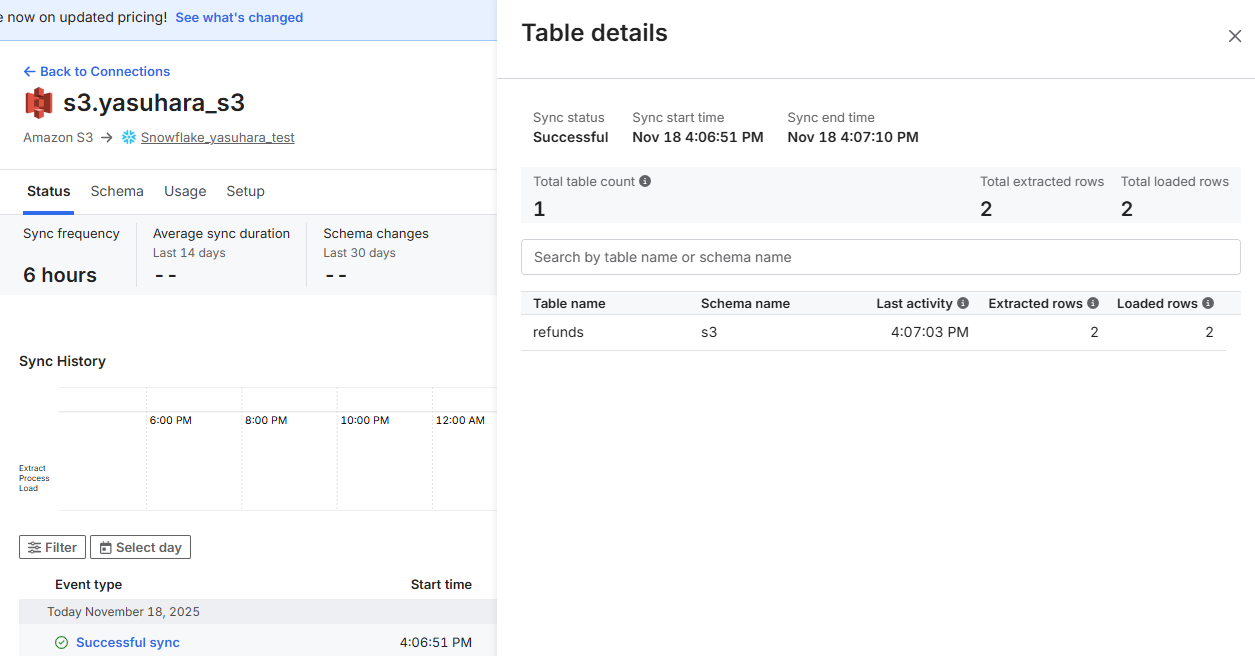The height and width of the screenshot is (656, 1255).
Task: Select the Status tab
Action: (48, 191)
